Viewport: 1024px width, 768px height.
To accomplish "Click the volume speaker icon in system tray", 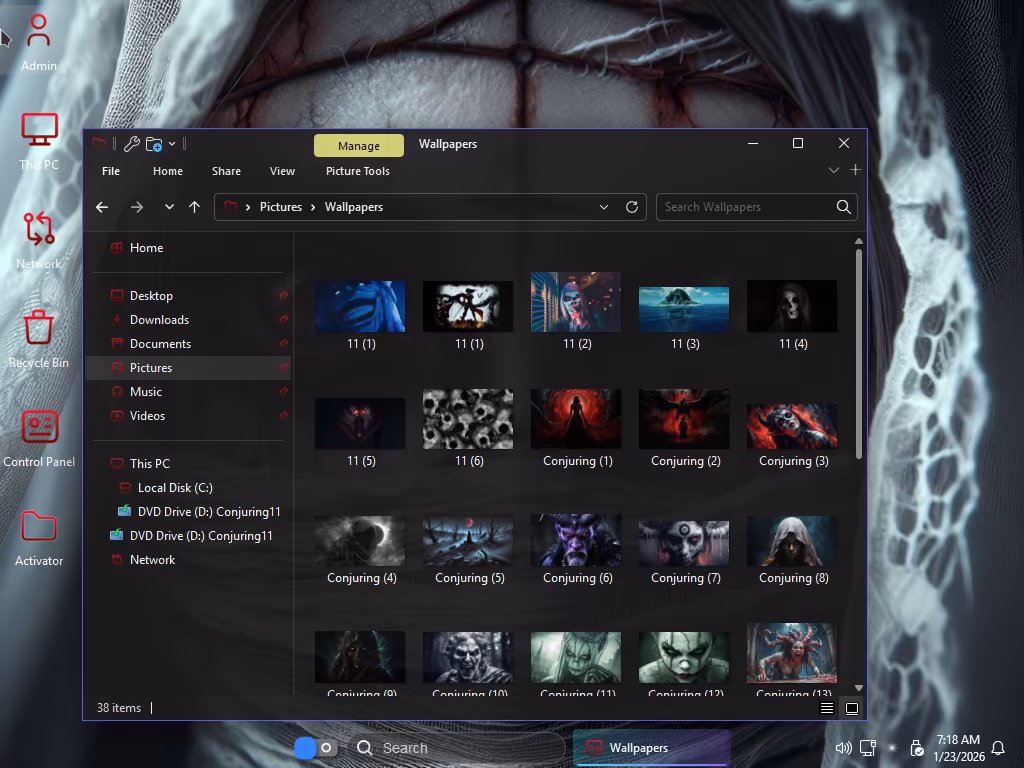I will pyautogui.click(x=843, y=748).
